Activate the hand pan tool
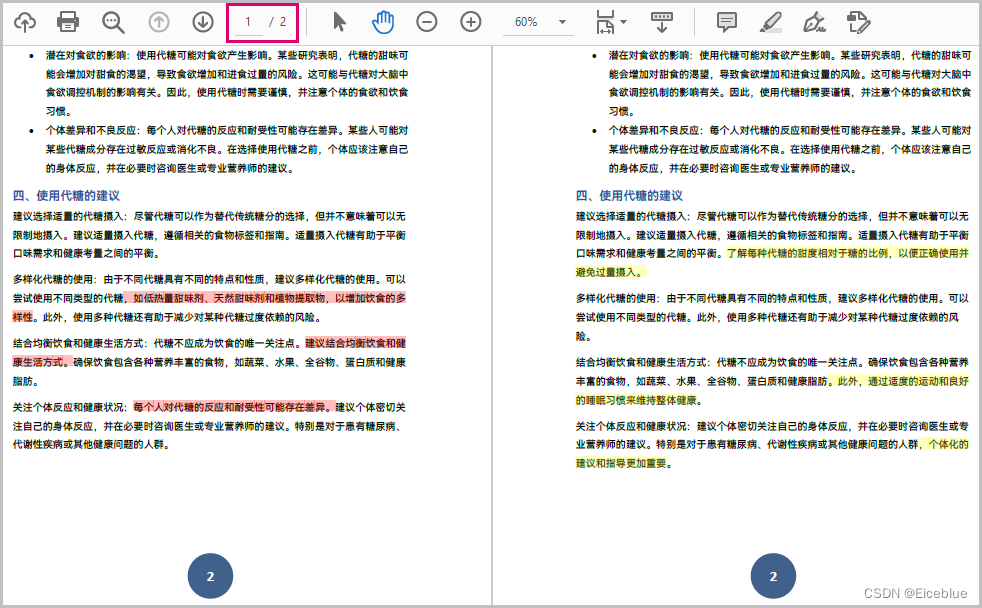 click(383, 22)
